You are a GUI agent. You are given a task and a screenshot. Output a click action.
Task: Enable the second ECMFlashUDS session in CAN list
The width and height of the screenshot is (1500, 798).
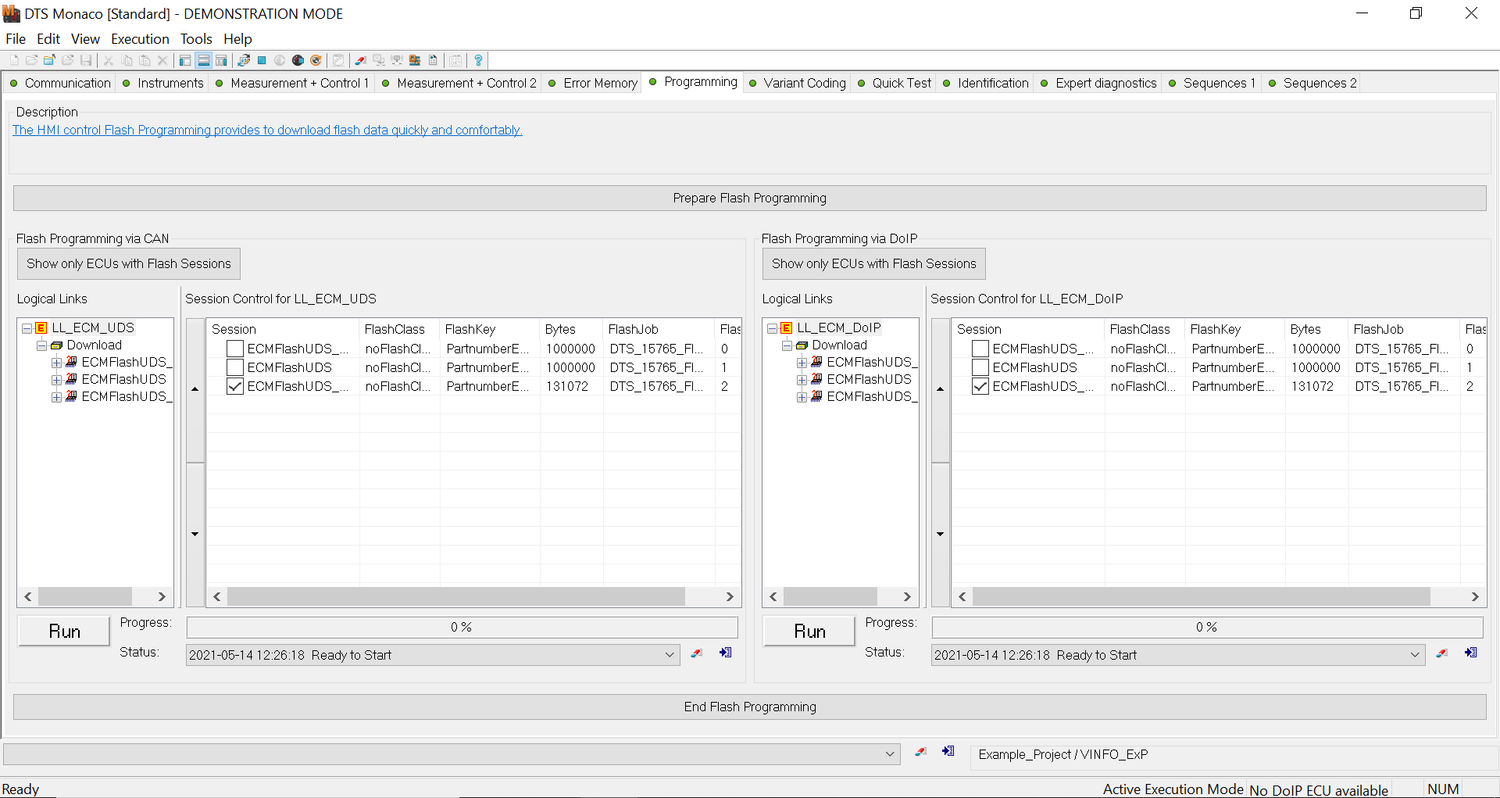point(235,368)
